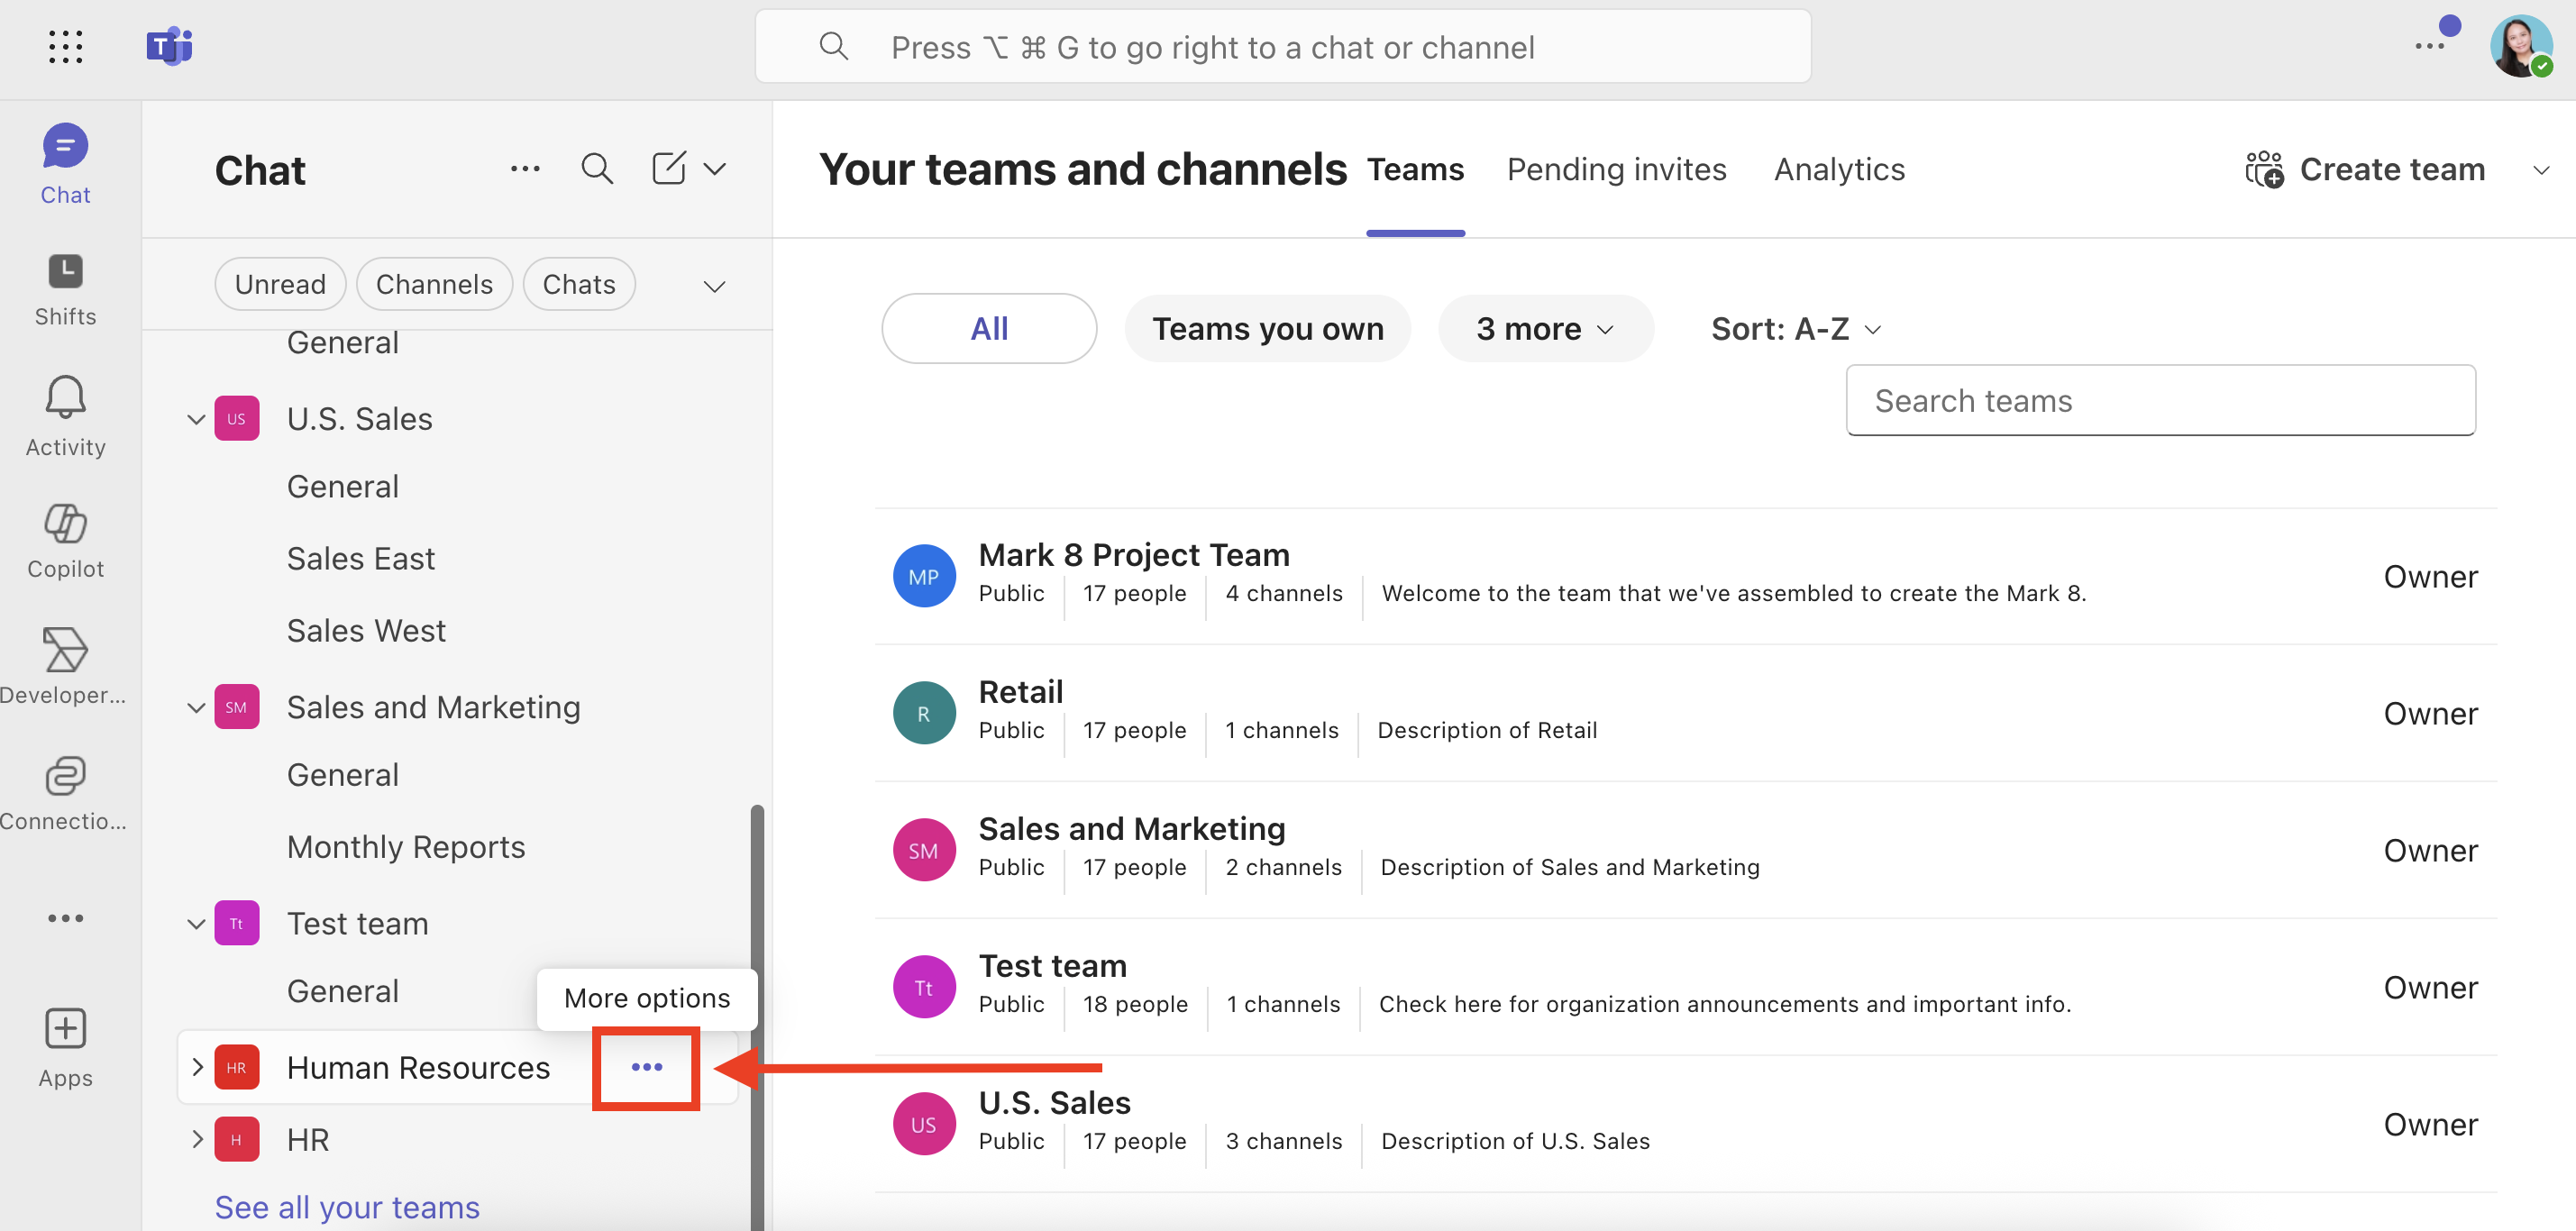The height and width of the screenshot is (1231, 2576).
Task: Click the search icon in Chat header
Action: tap(597, 169)
